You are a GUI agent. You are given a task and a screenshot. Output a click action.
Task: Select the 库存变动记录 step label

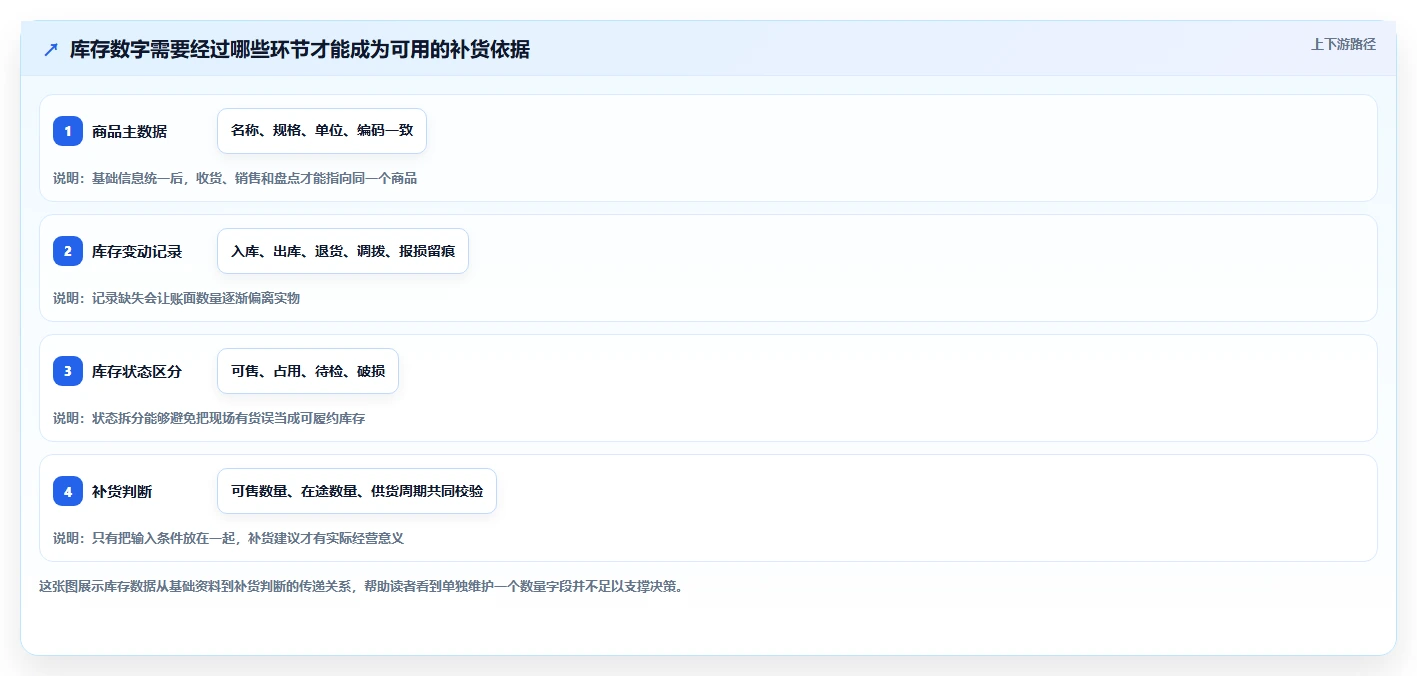tap(137, 251)
